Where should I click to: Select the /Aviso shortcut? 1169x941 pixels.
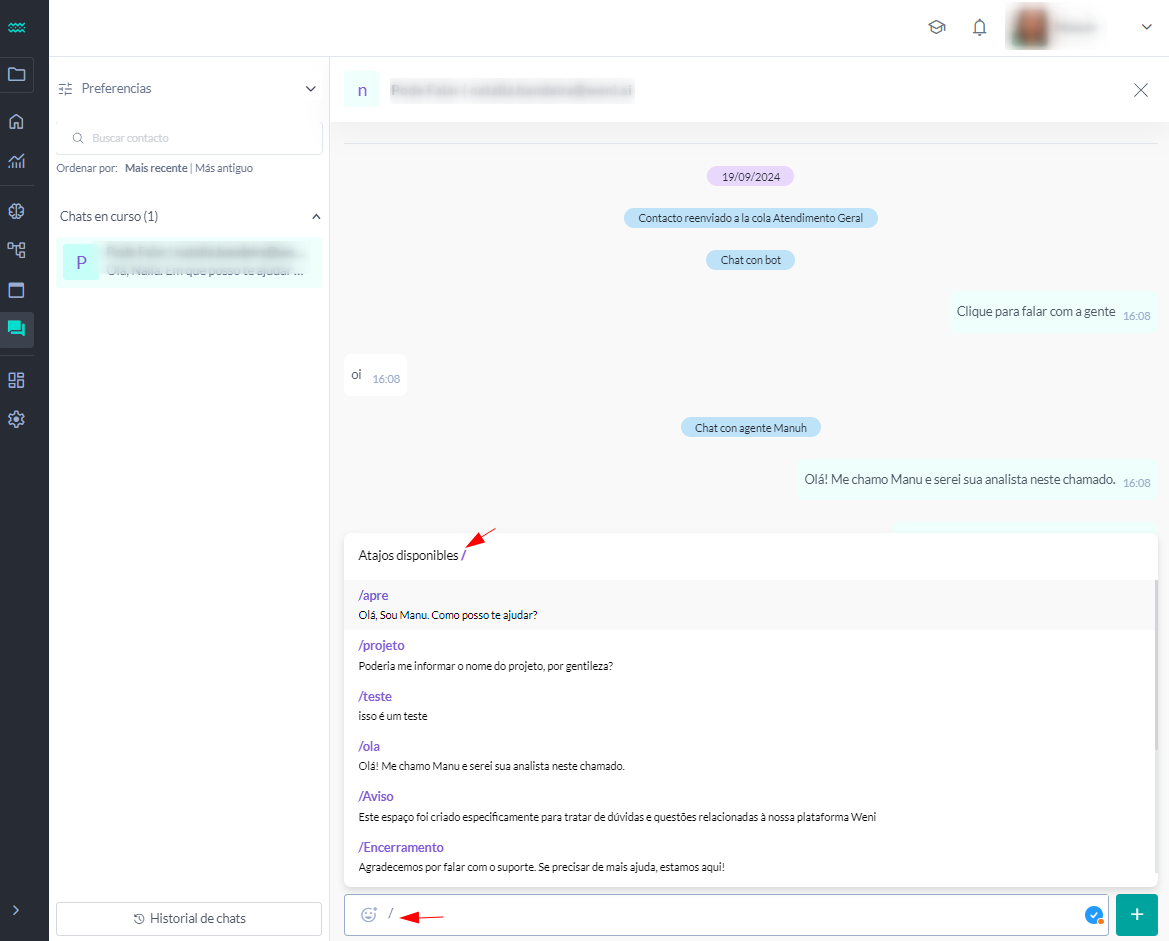[750, 806]
